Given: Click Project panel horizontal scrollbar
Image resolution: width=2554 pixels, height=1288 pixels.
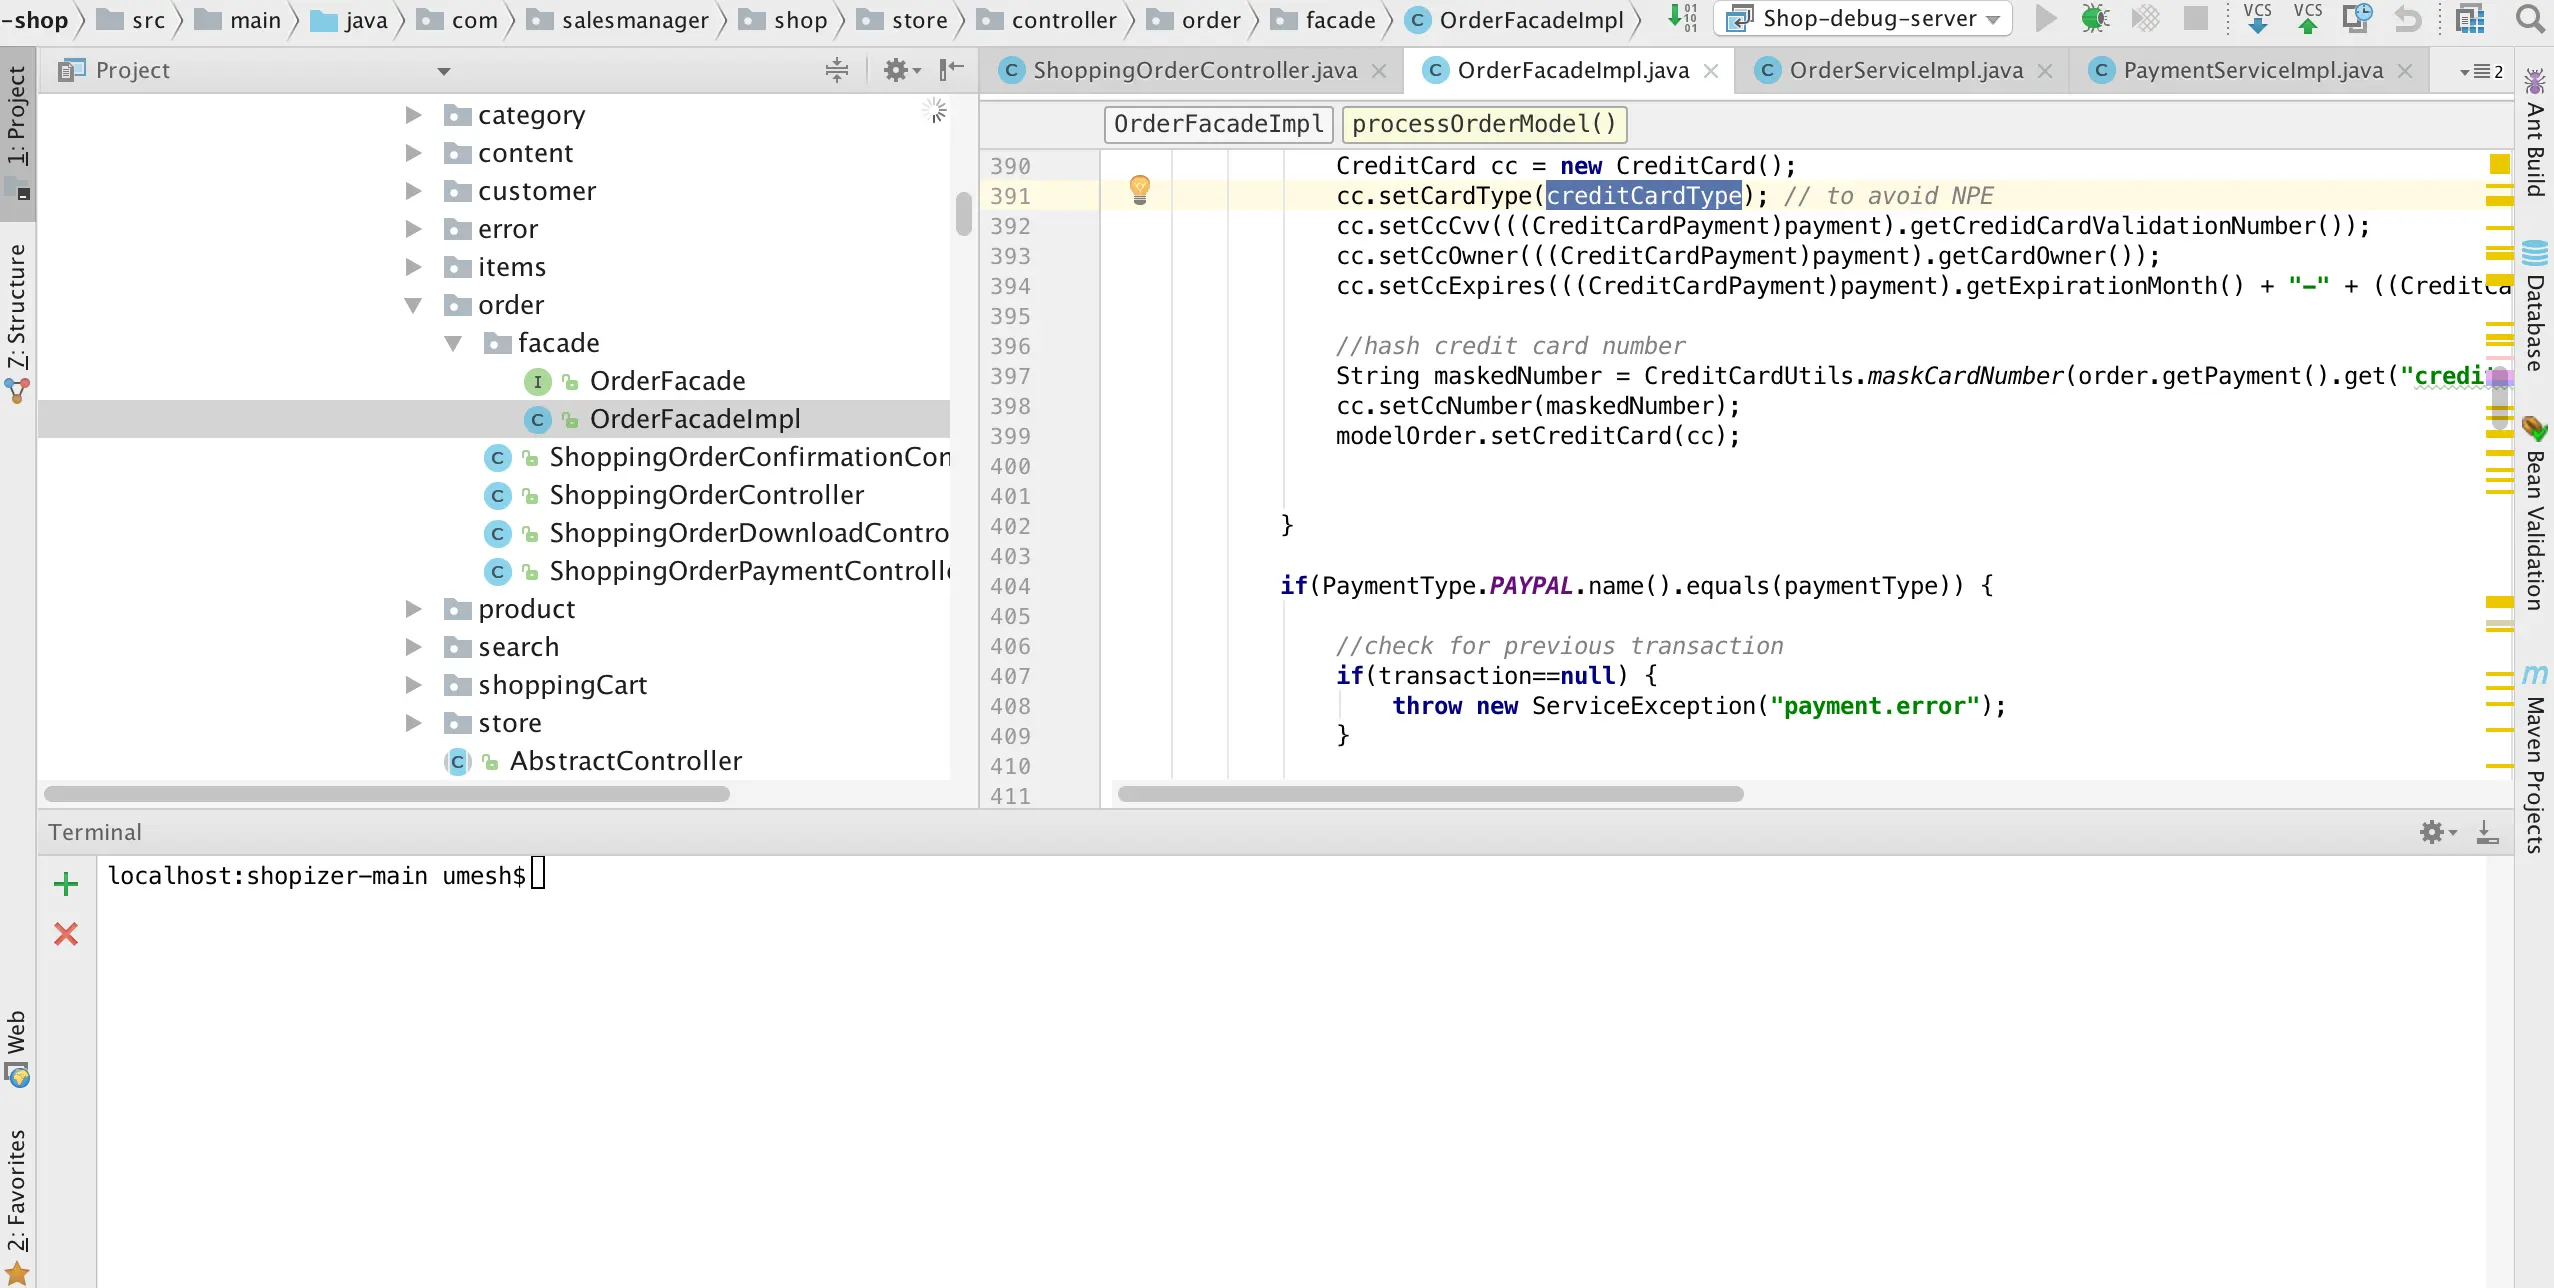Looking at the screenshot, I should pos(386,794).
